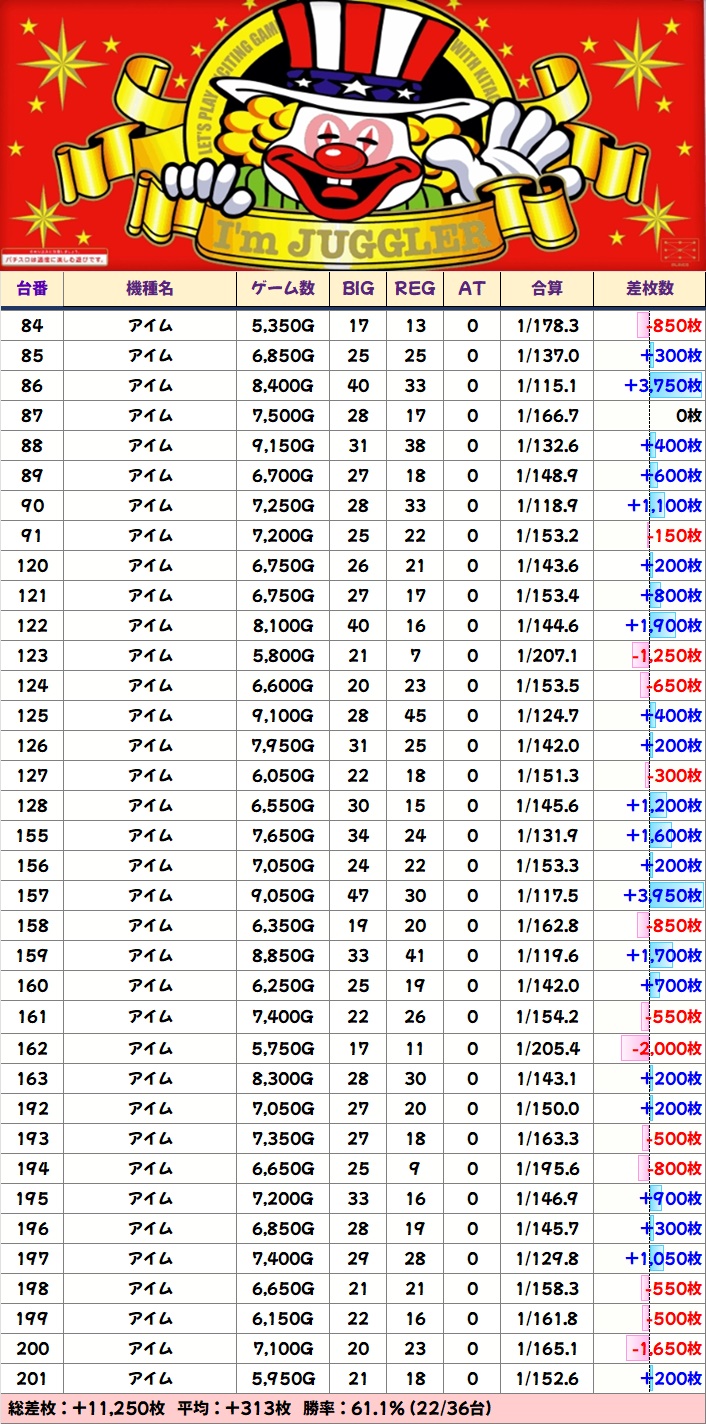Select the 5,350G game count cell
Image resolution: width=706 pixels, height=1424 pixels.
pos(284,326)
